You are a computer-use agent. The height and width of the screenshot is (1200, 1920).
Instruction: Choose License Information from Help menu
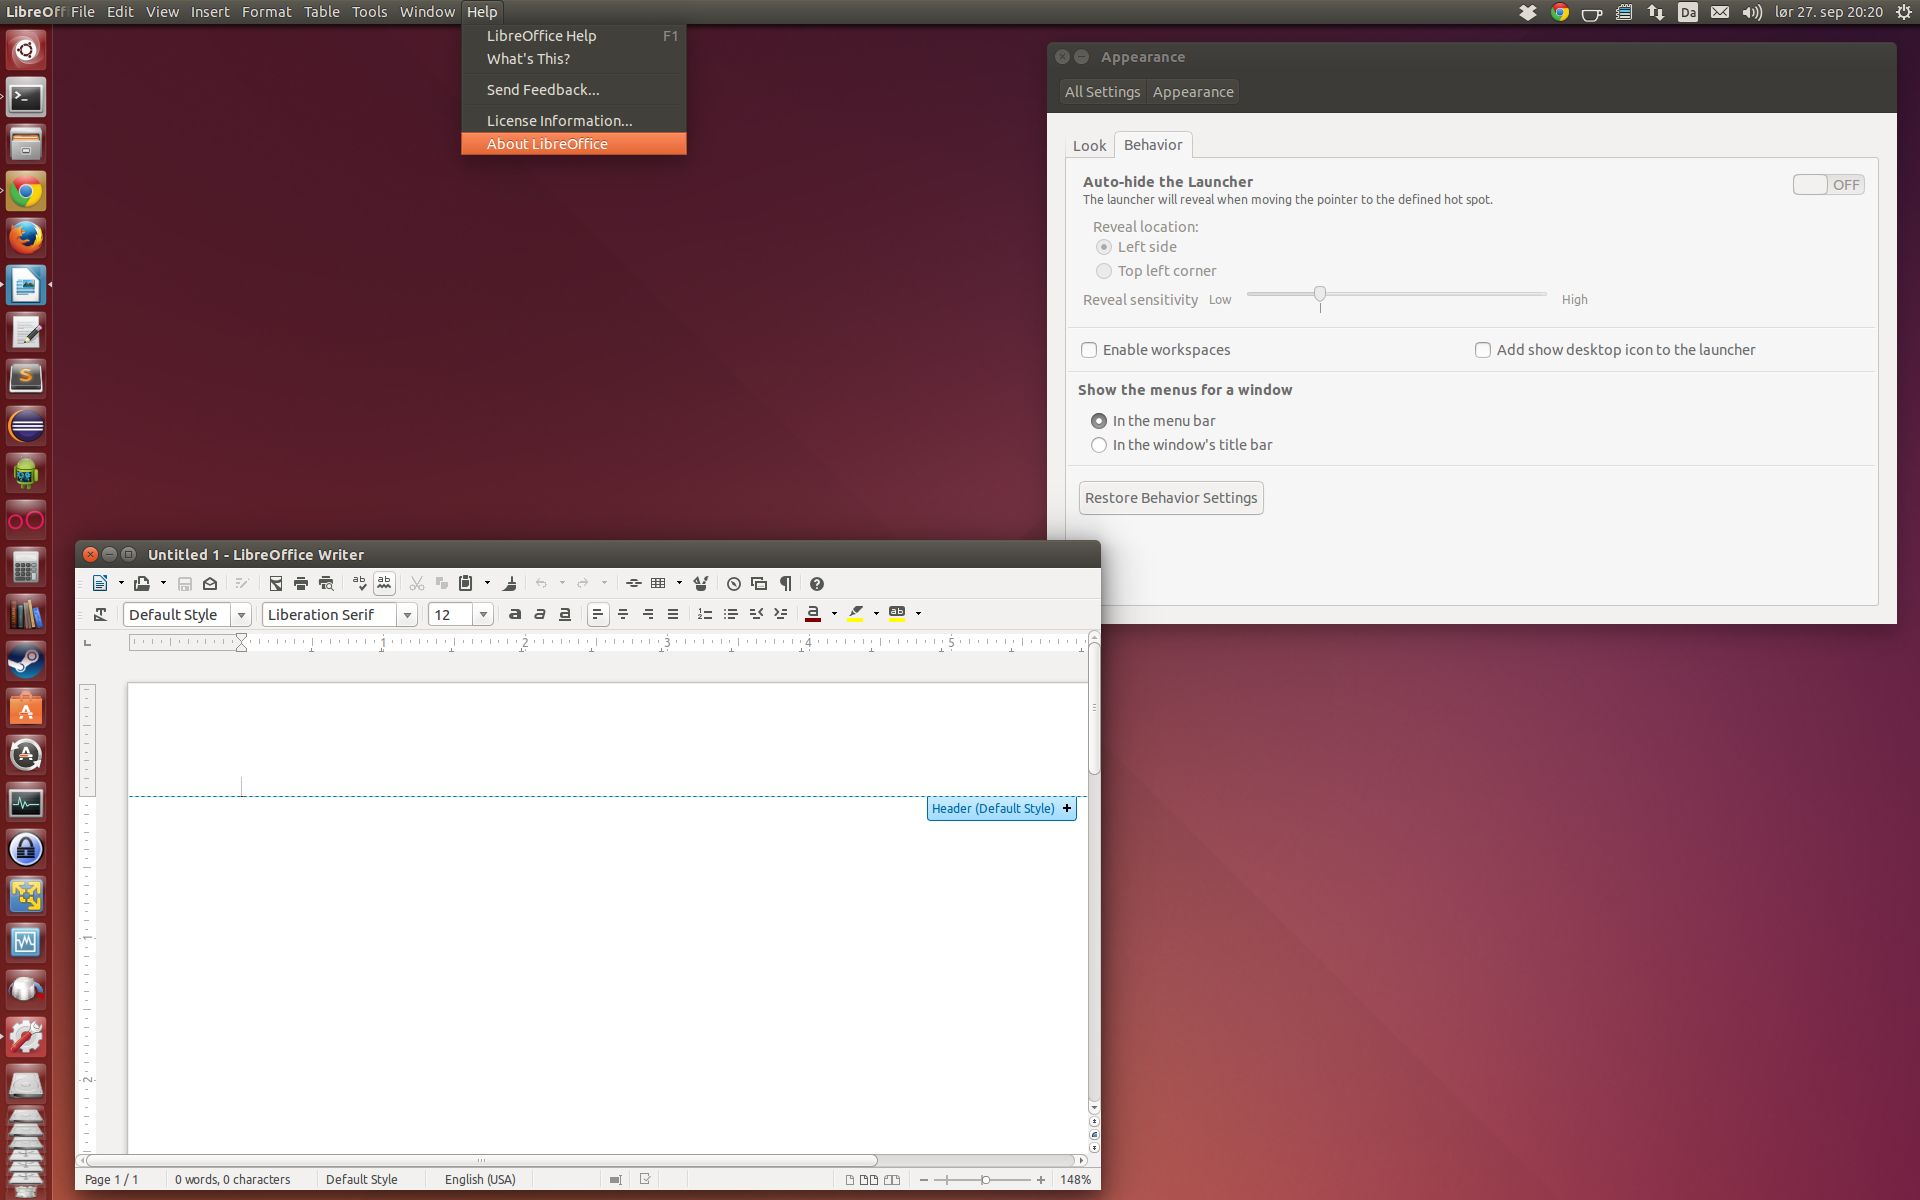(x=574, y=121)
